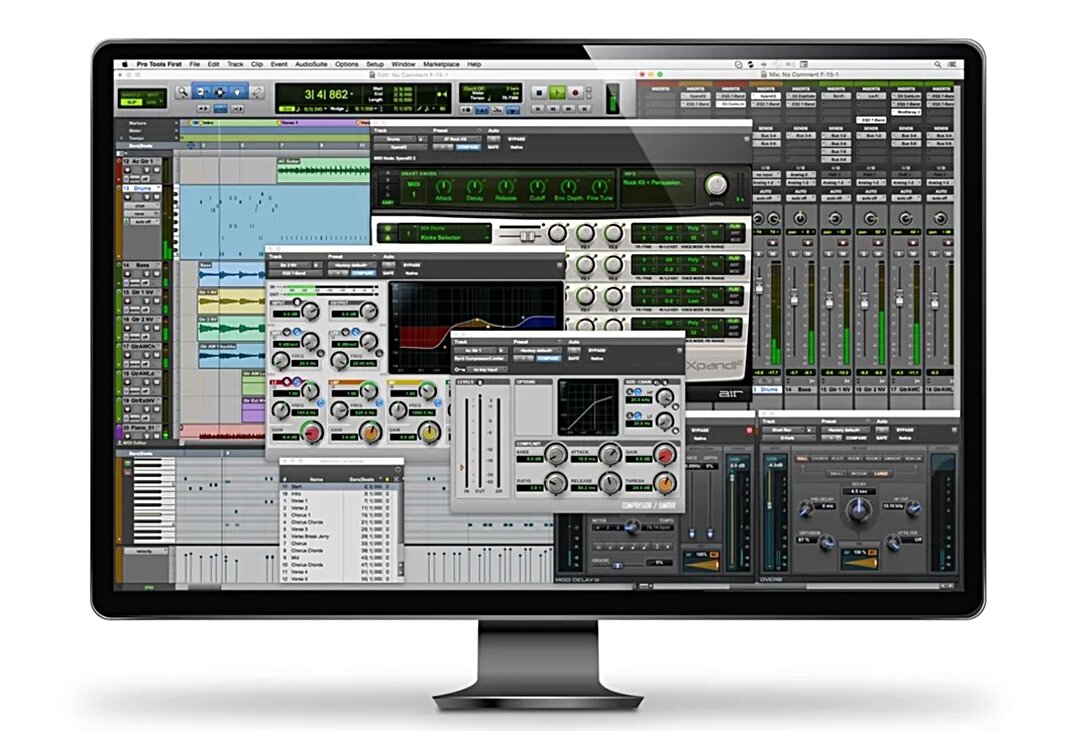Open the factory default preset in EQ window
This screenshot has width=1080, height=731.
click(x=353, y=265)
